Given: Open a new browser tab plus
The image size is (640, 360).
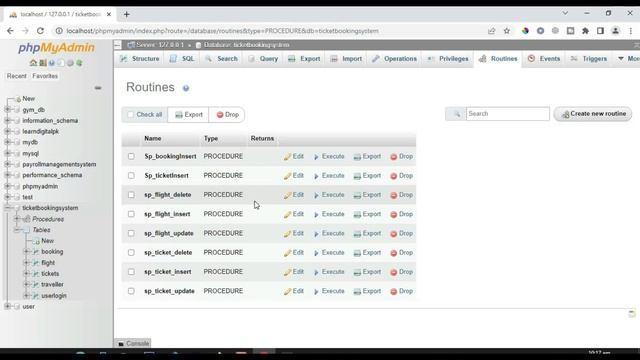Looking at the screenshot, I should (x=127, y=14).
